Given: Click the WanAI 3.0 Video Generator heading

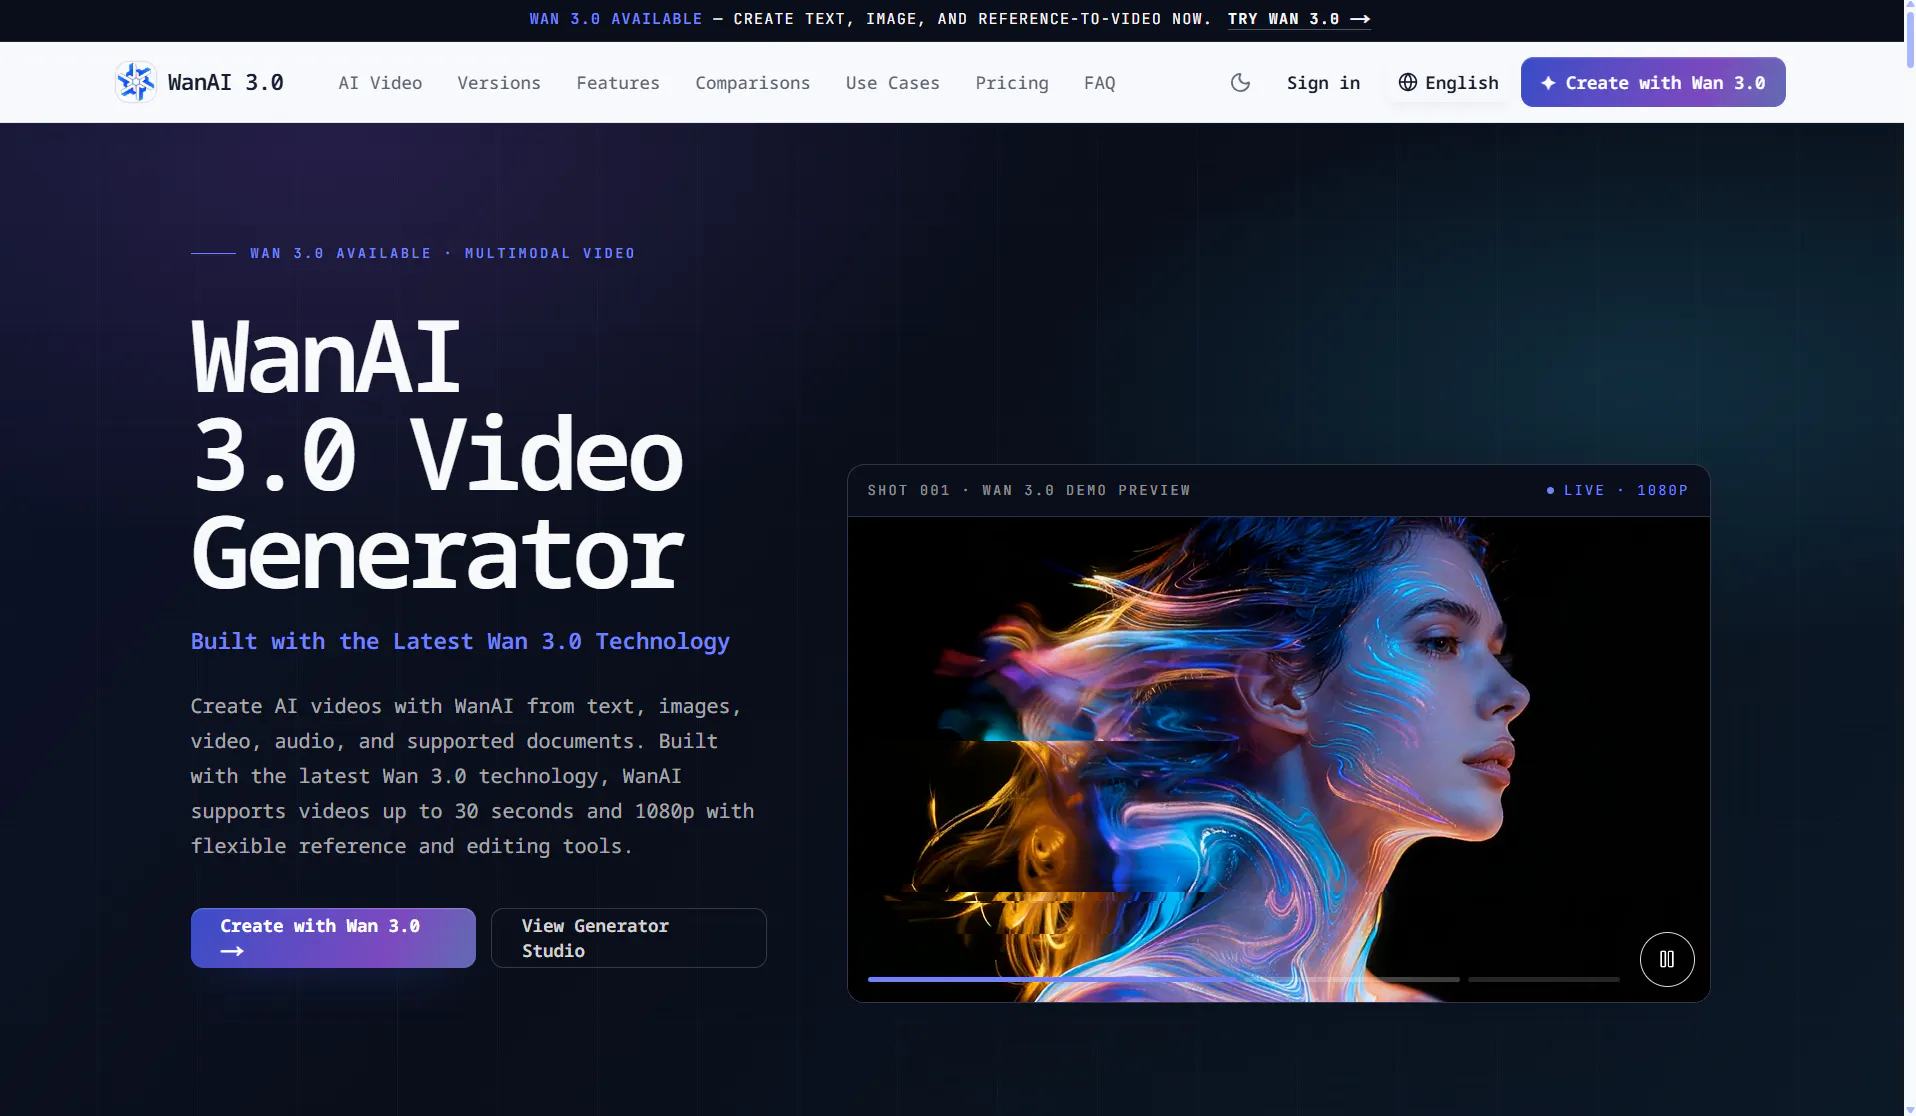Looking at the screenshot, I should (437, 454).
